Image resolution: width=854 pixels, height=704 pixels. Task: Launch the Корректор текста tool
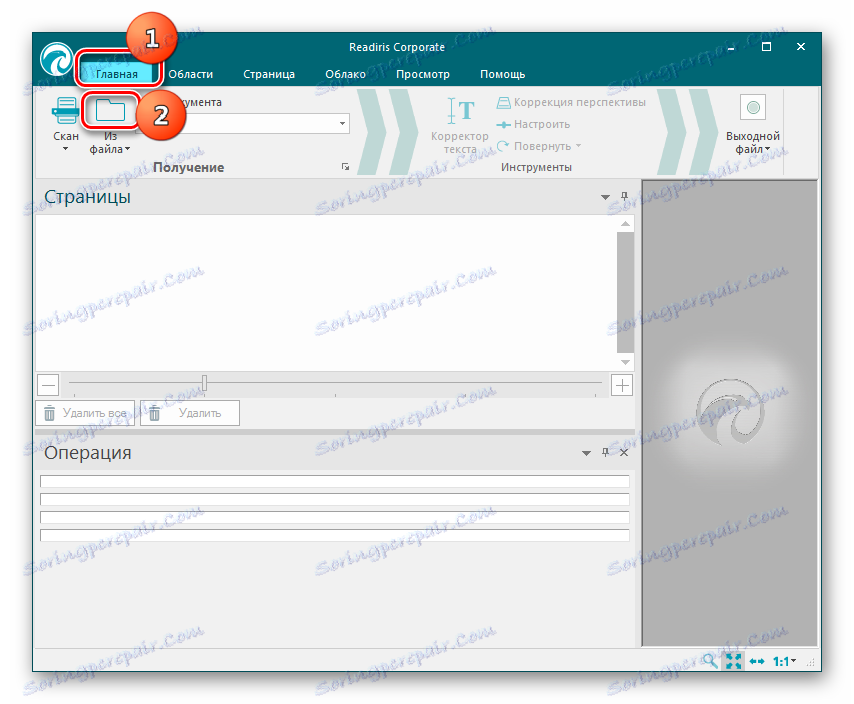tap(460, 126)
